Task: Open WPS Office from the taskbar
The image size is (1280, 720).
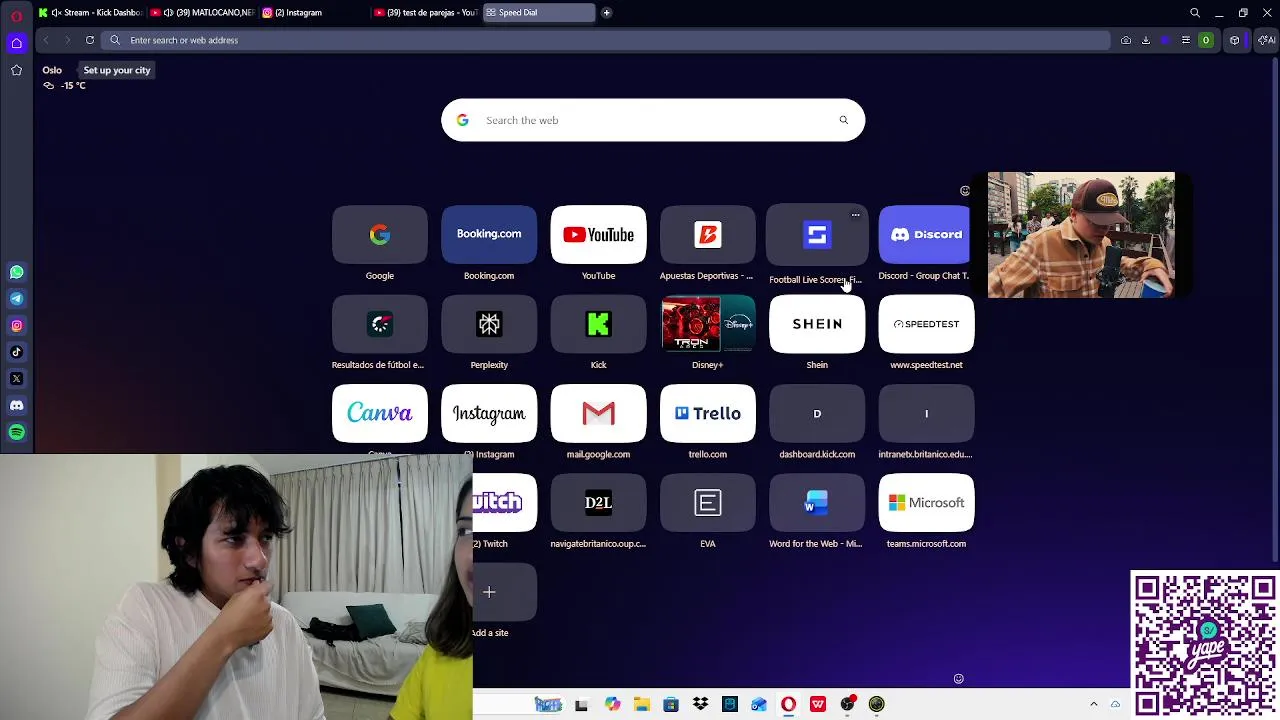Action: (x=818, y=704)
